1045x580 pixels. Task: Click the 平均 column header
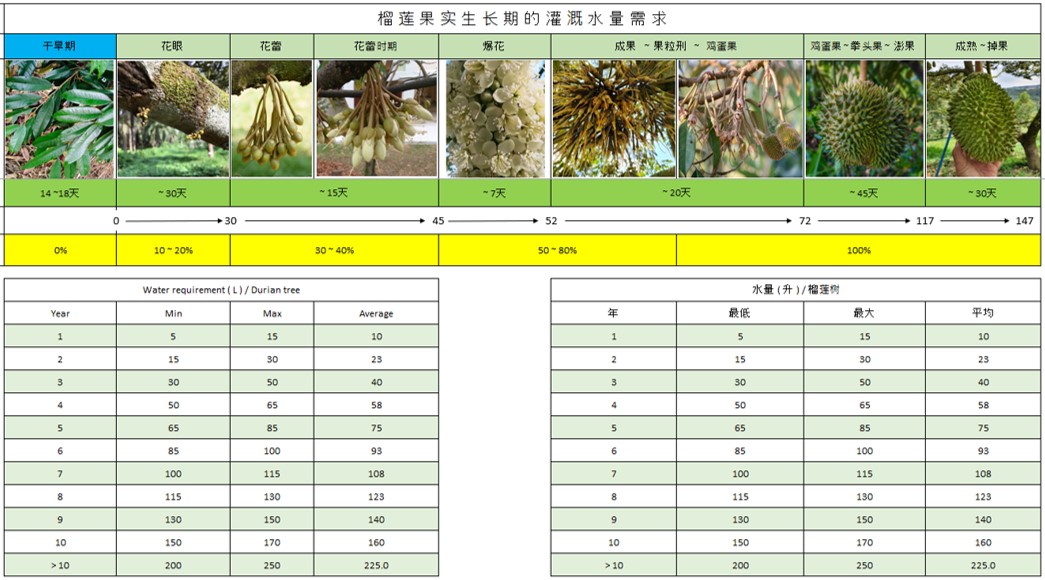[x=983, y=313]
